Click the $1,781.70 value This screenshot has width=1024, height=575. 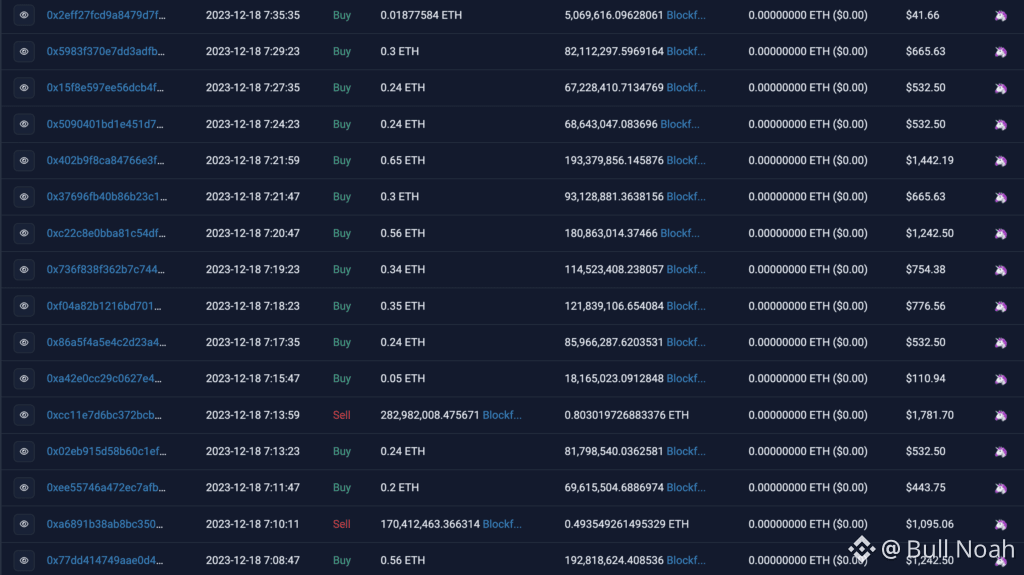[929, 415]
